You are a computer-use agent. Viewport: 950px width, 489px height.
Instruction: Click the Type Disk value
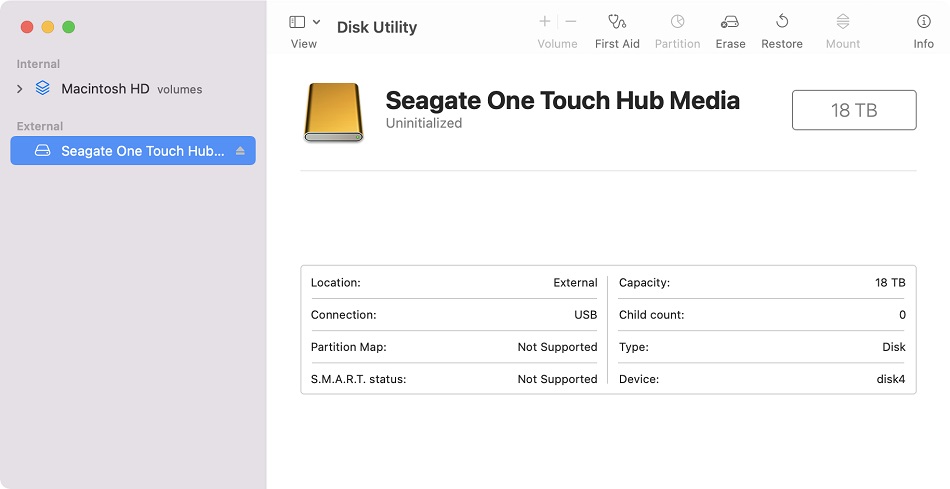pyautogui.click(x=894, y=347)
